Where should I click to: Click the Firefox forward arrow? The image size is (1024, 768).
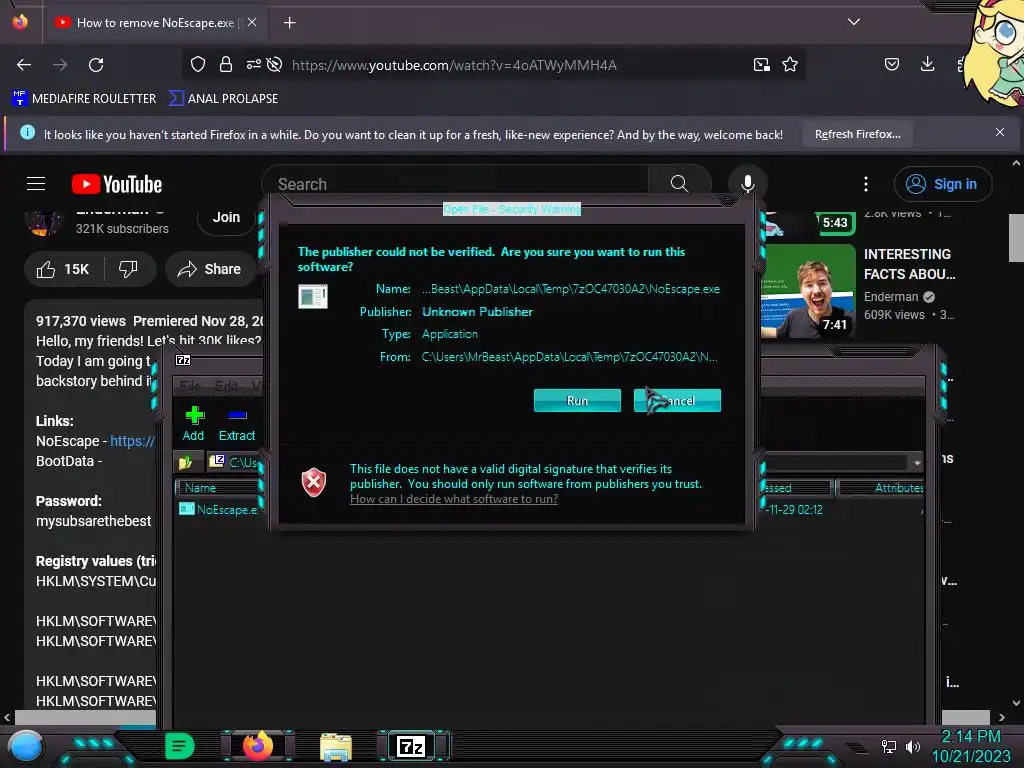(x=60, y=65)
